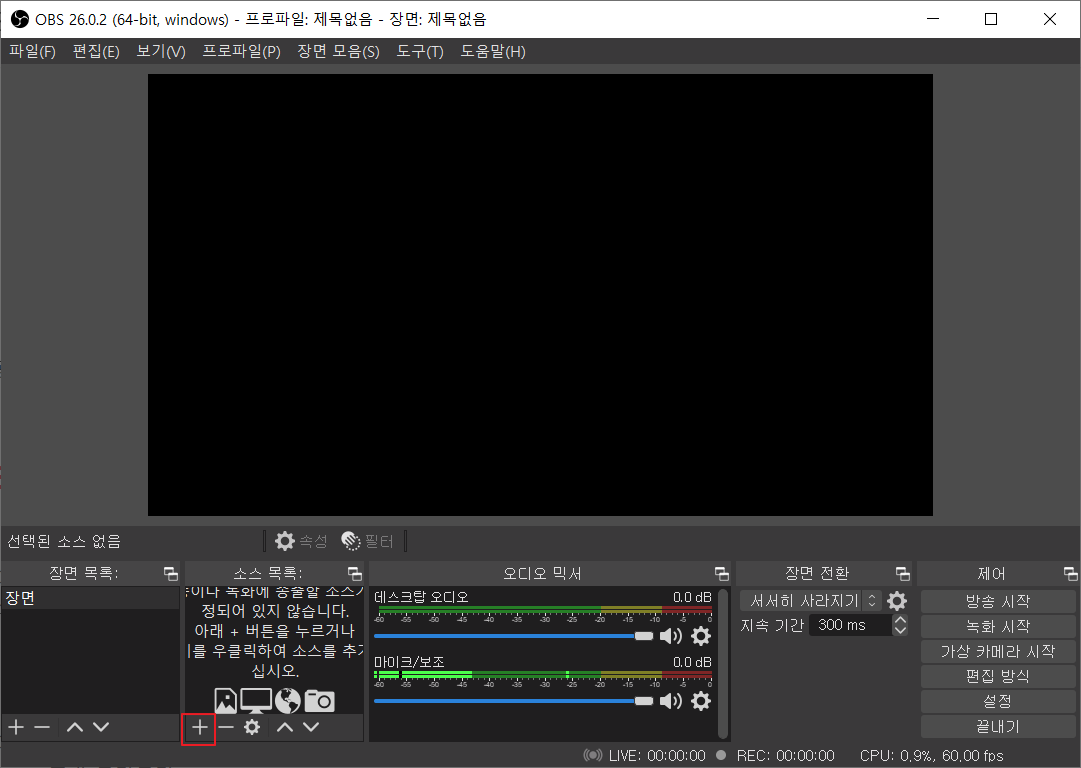Open the 프로파일(P) menu
Viewport: 1081px width, 768px height.
coord(241,52)
